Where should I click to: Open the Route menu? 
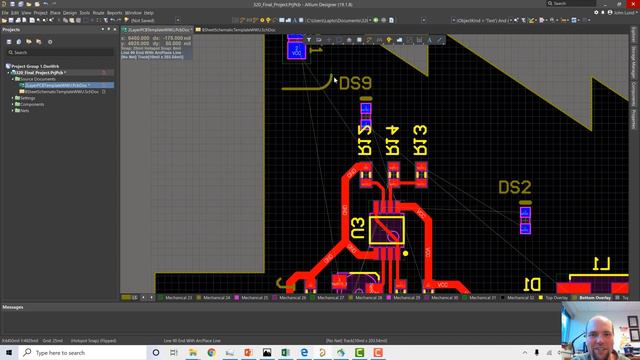(98, 13)
